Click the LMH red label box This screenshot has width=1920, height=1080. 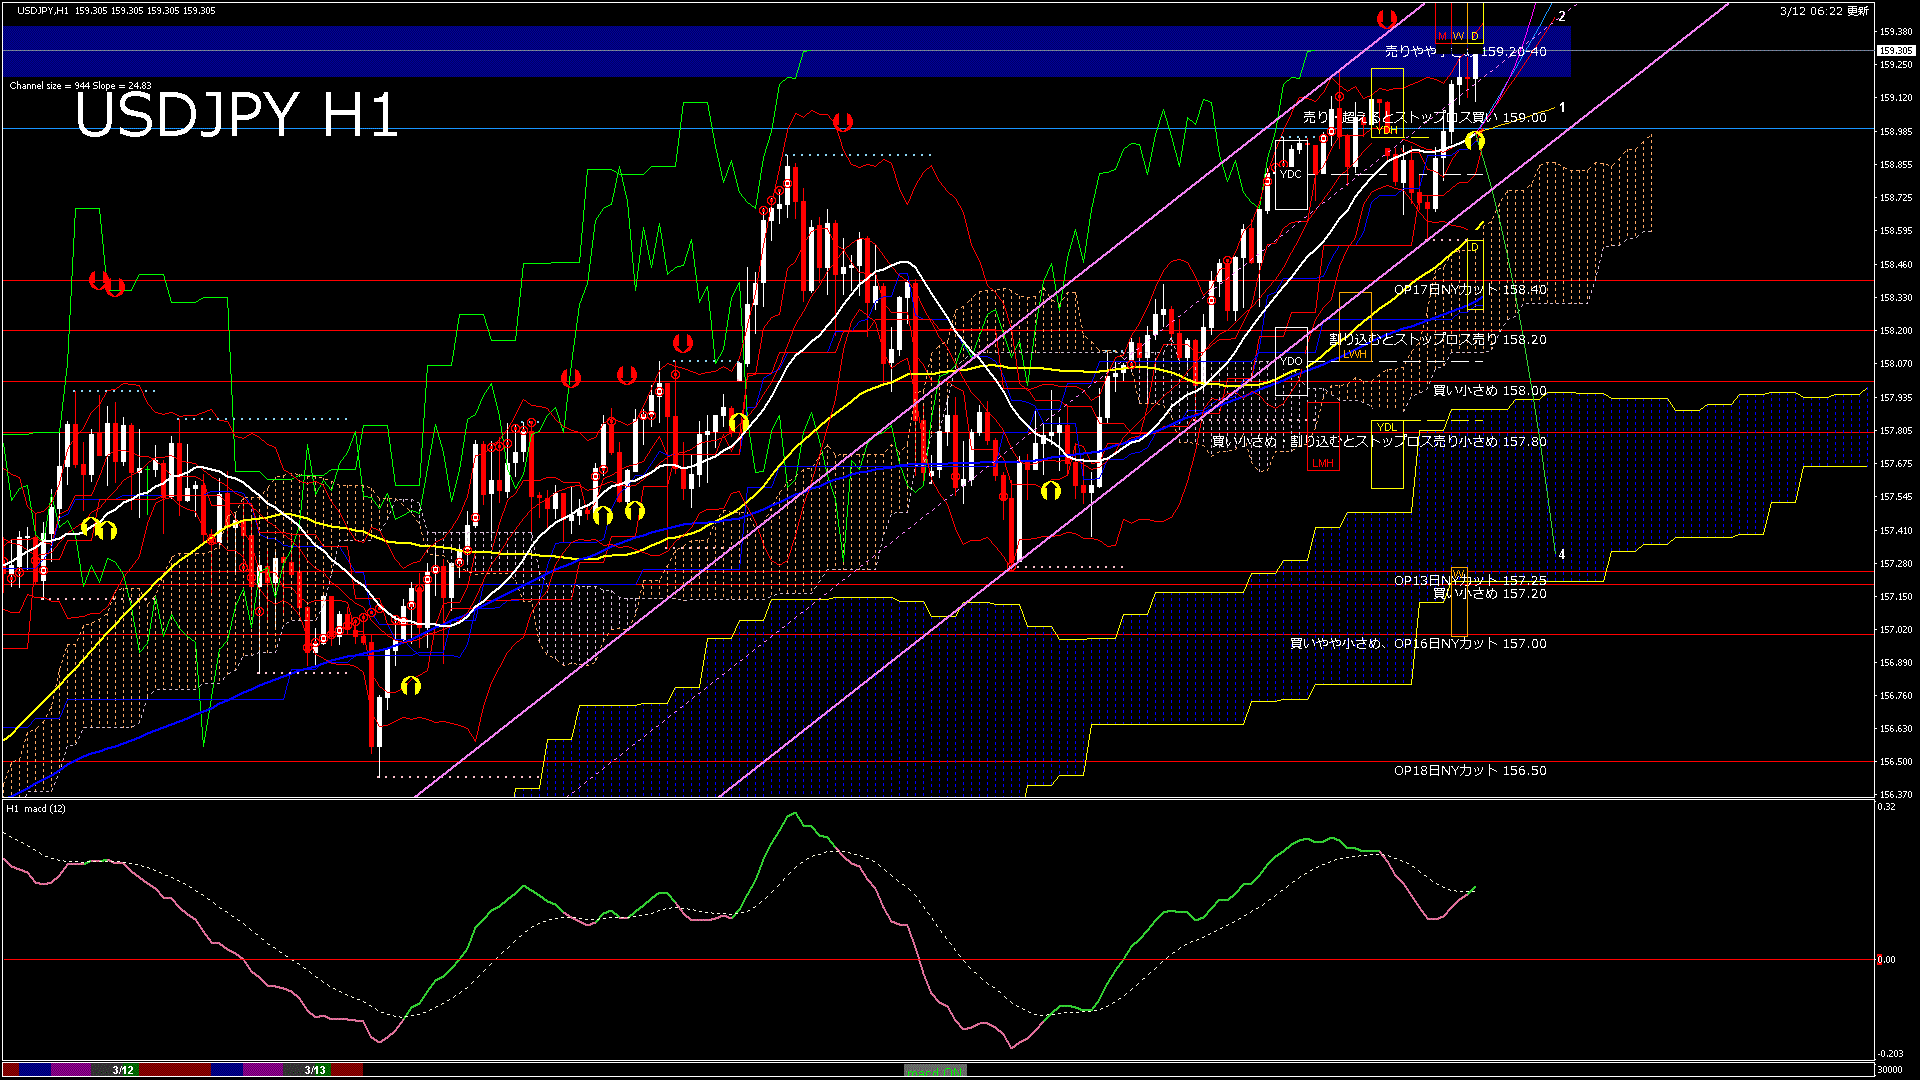1323,463
